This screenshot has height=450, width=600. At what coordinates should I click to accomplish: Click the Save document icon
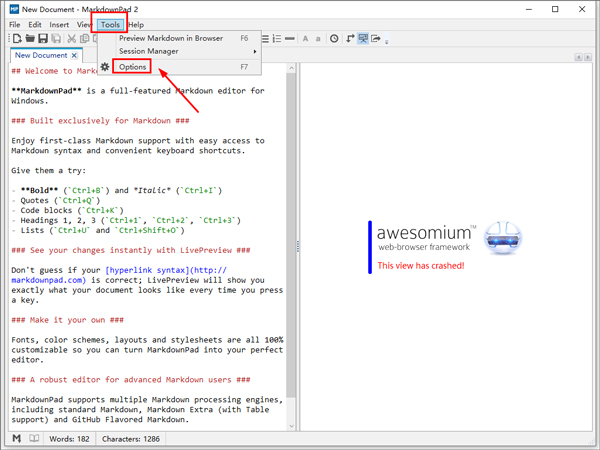tap(43, 39)
